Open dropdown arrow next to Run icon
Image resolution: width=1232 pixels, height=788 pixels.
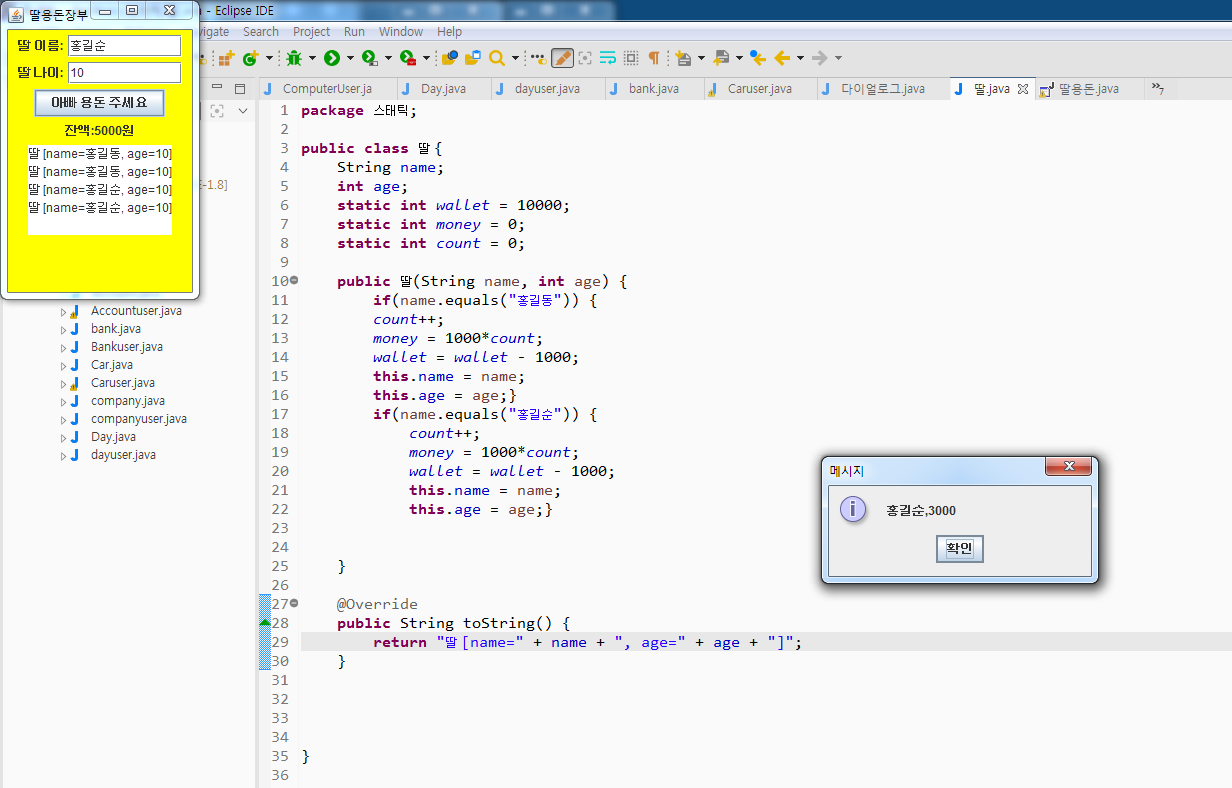[x=350, y=58]
